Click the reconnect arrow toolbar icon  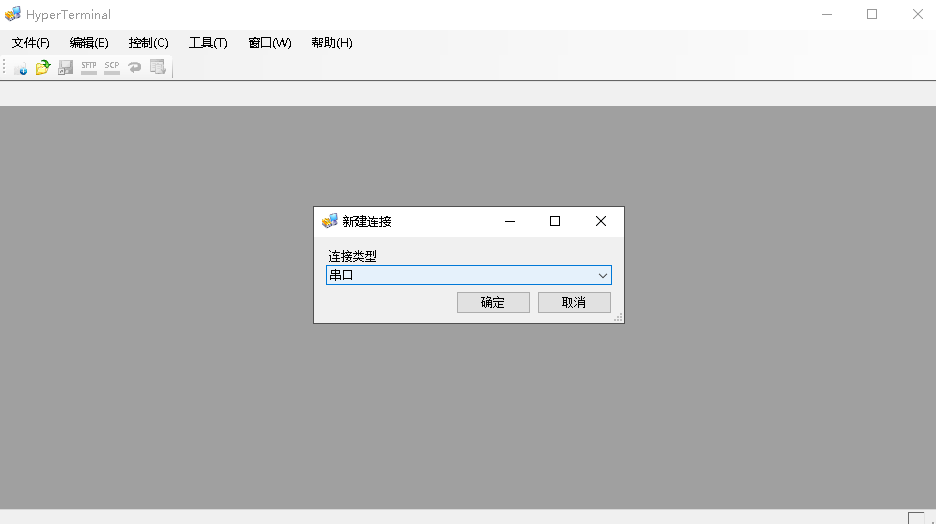(x=134, y=67)
